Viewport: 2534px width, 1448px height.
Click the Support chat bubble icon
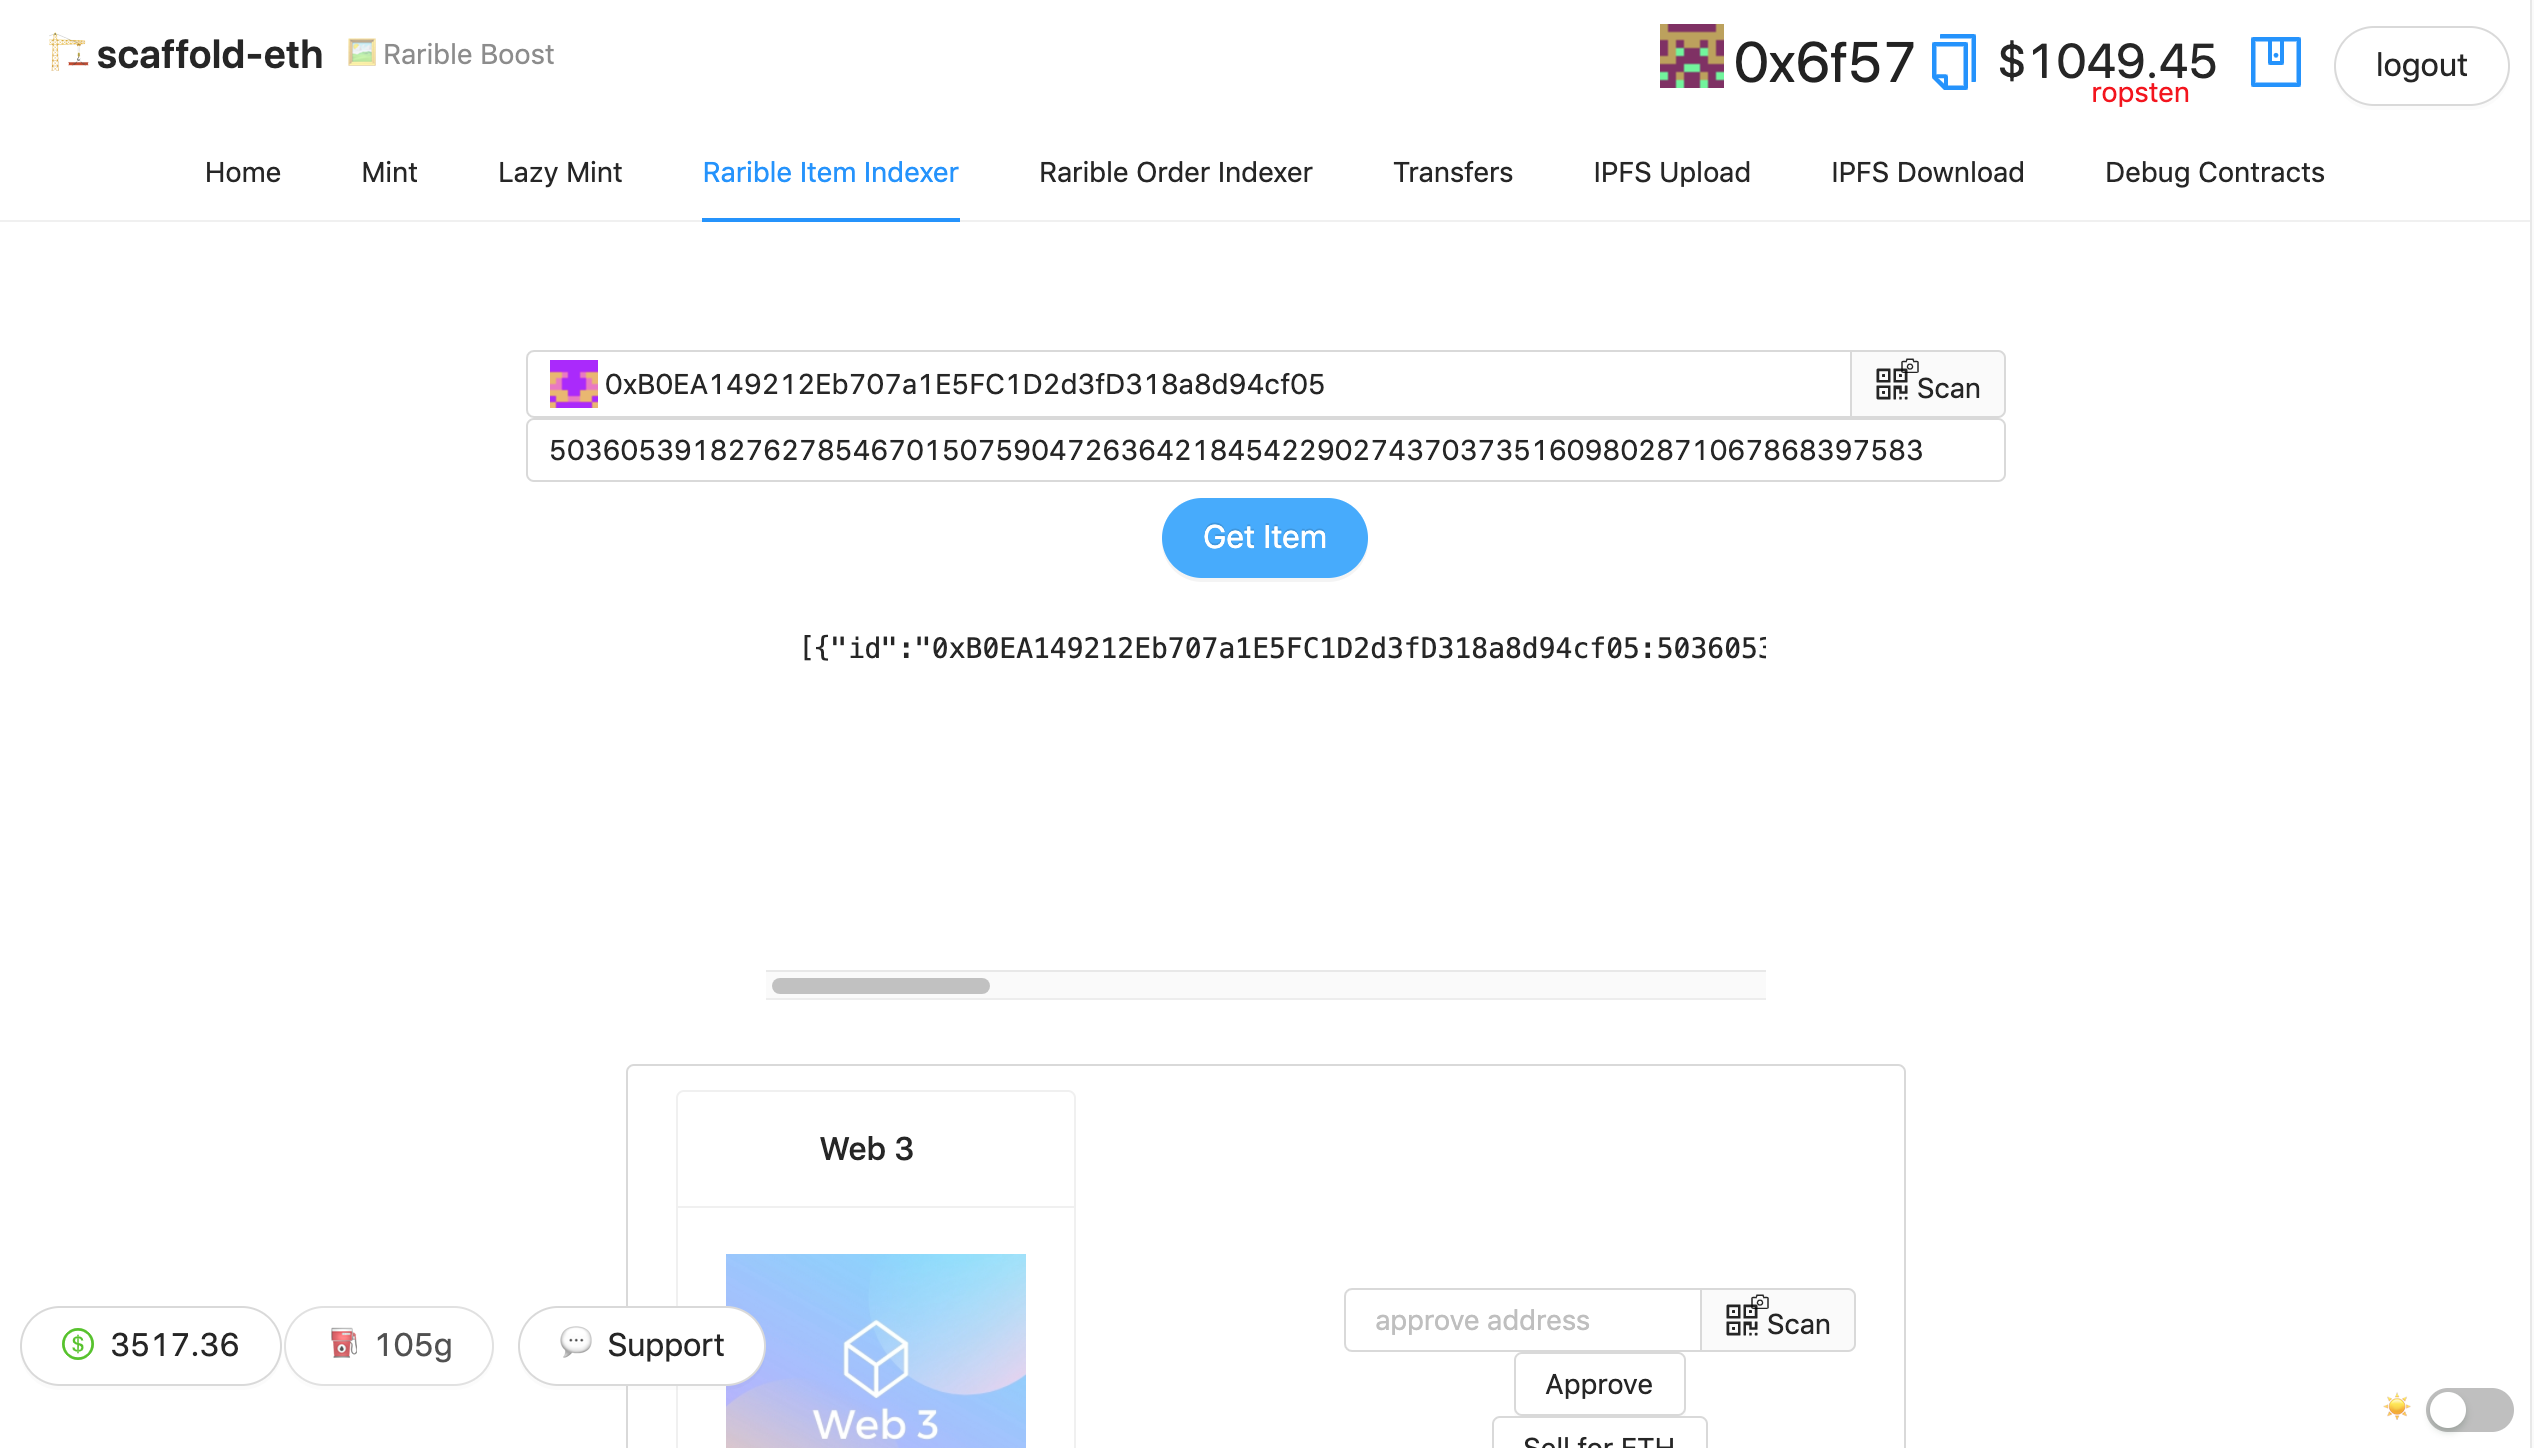click(574, 1342)
